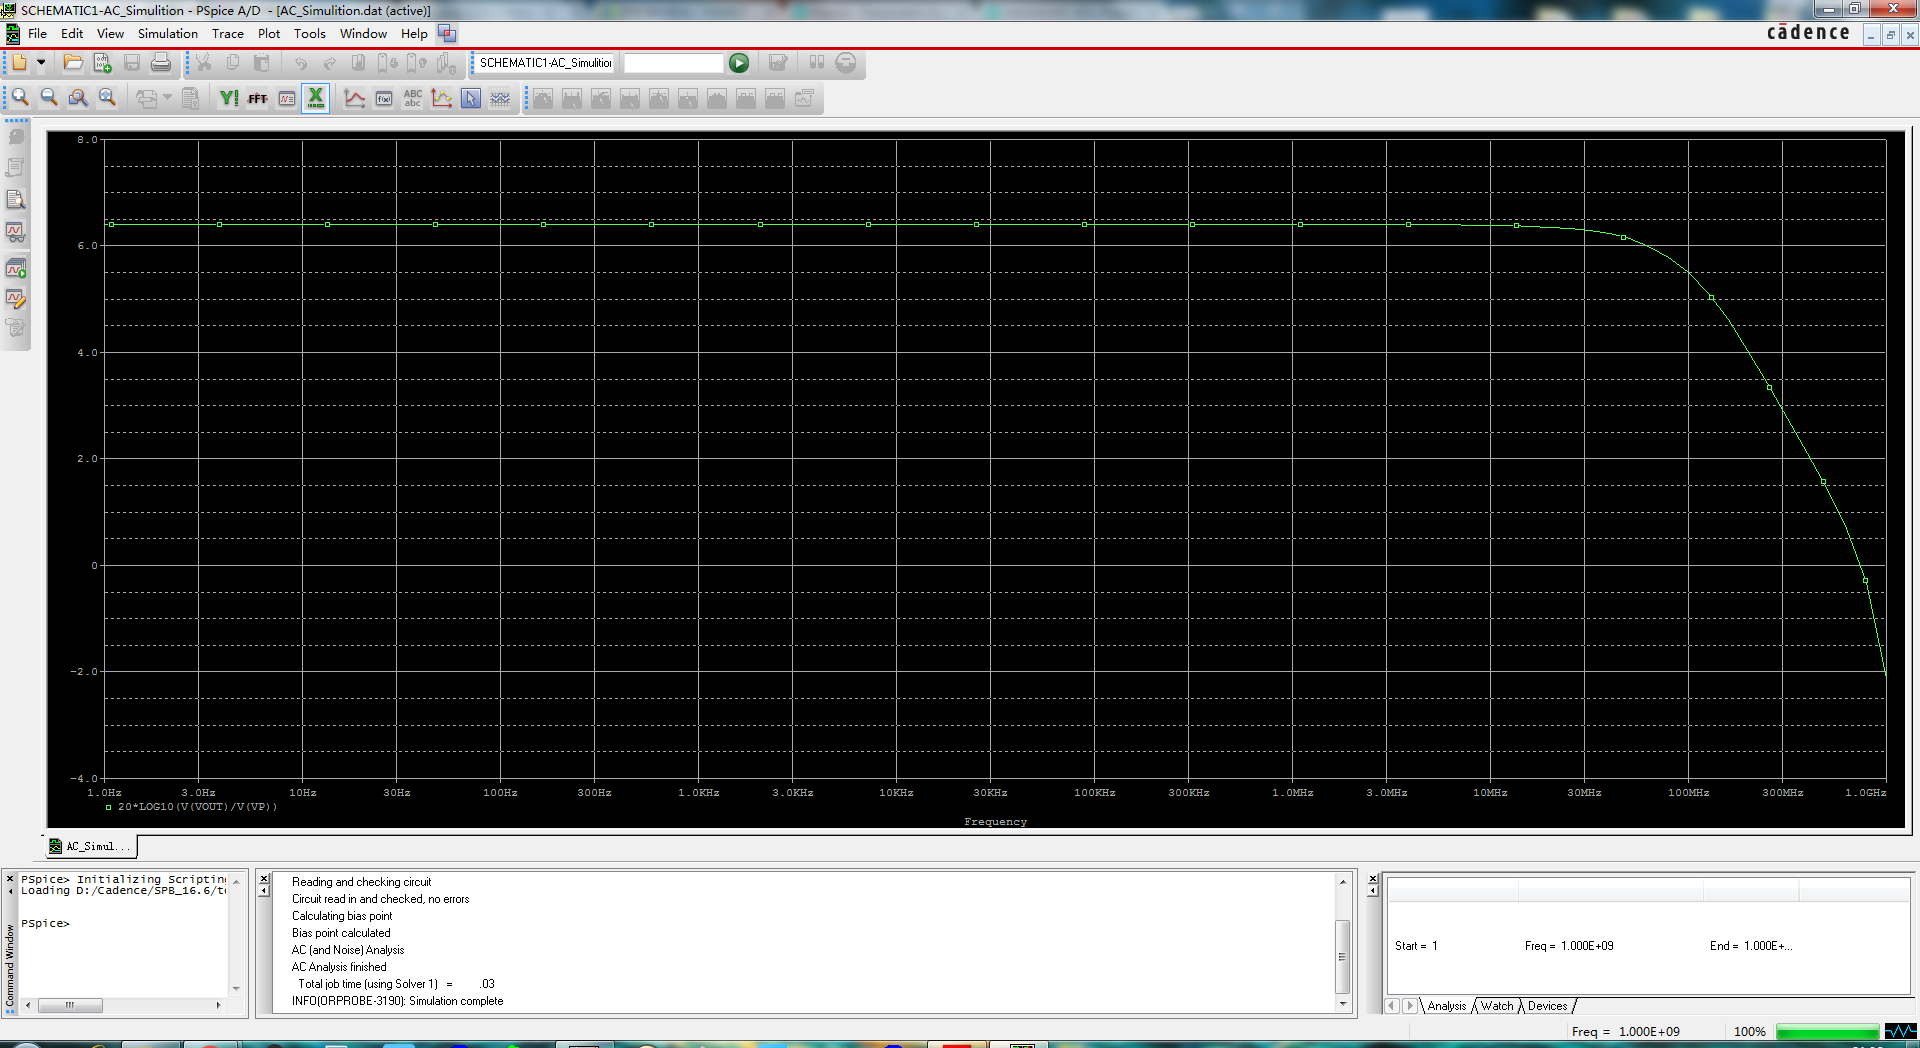Click the pencil-waveform icon in left sidebar
The height and width of the screenshot is (1048, 1920).
16,299
